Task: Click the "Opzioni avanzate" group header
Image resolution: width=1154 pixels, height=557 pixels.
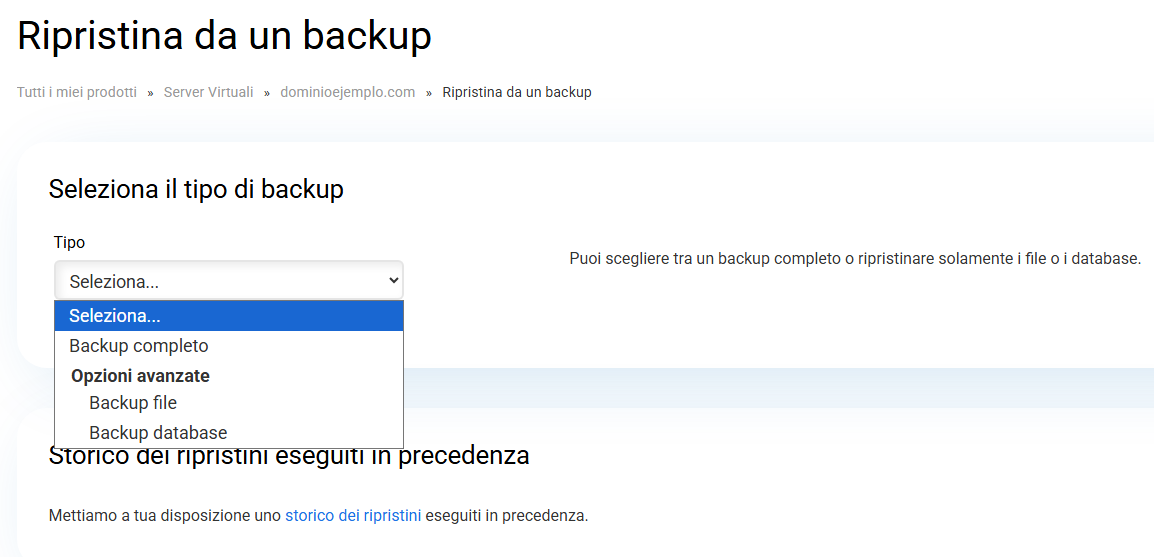Action: (x=140, y=376)
